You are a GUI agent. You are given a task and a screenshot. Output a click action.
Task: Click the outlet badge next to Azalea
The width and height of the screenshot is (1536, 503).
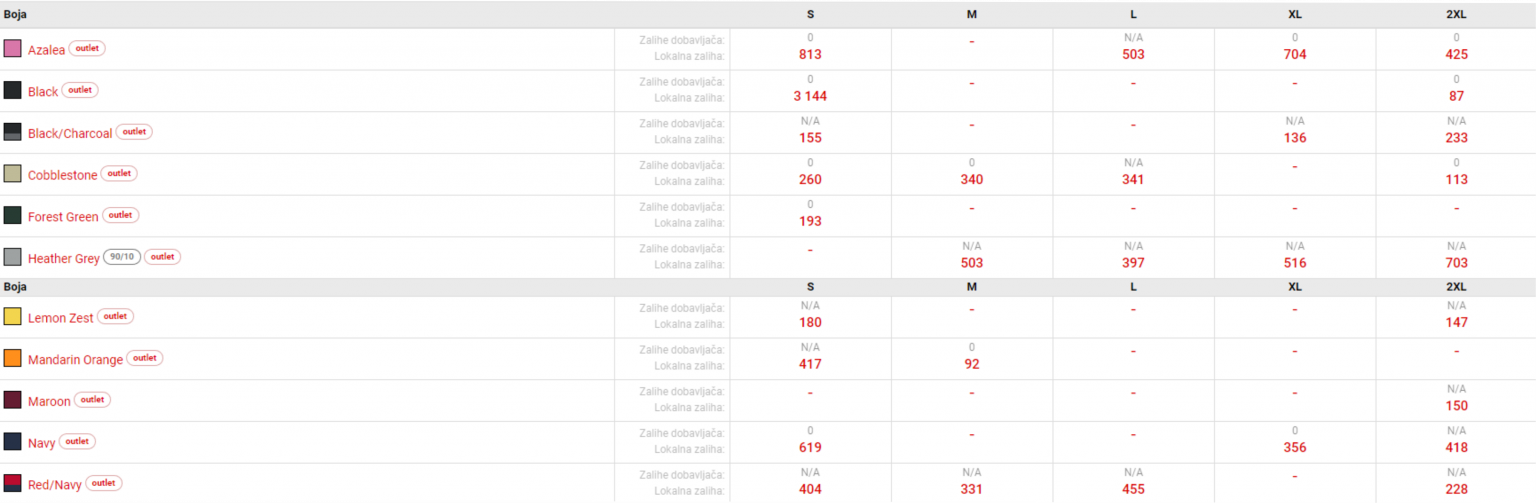[x=87, y=48]
